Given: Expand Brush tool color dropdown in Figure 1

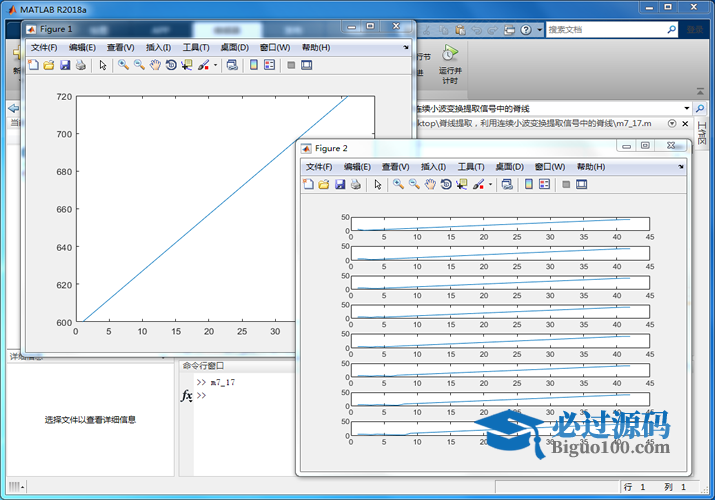Looking at the screenshot, I should coord(215,65).
